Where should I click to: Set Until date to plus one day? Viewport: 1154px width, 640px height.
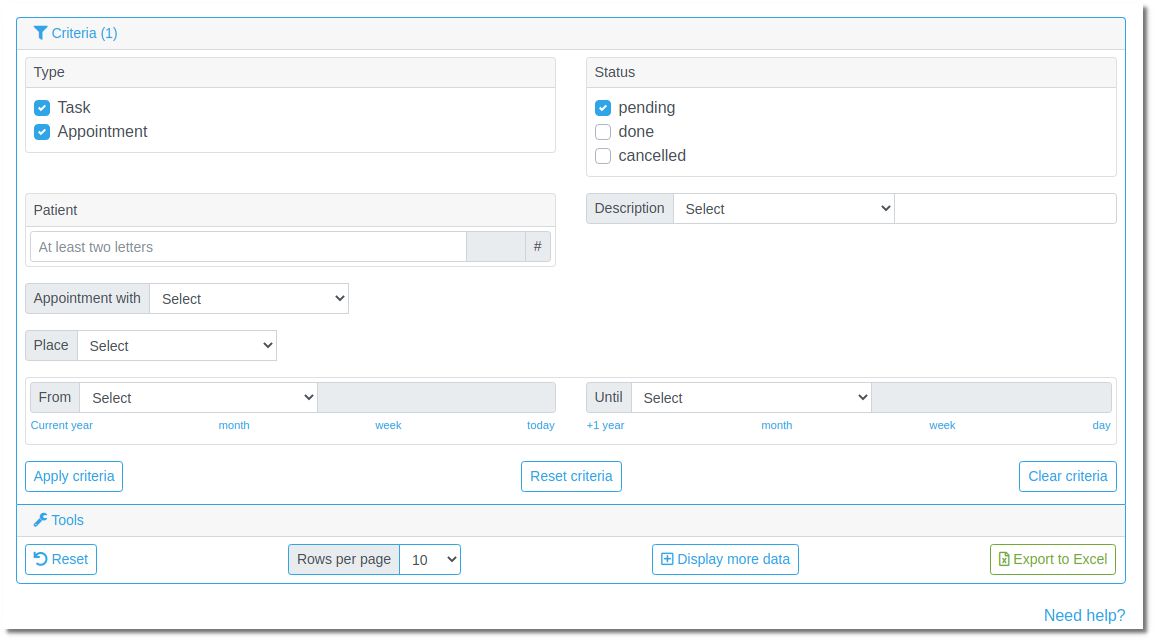(x=1102, y=425)
